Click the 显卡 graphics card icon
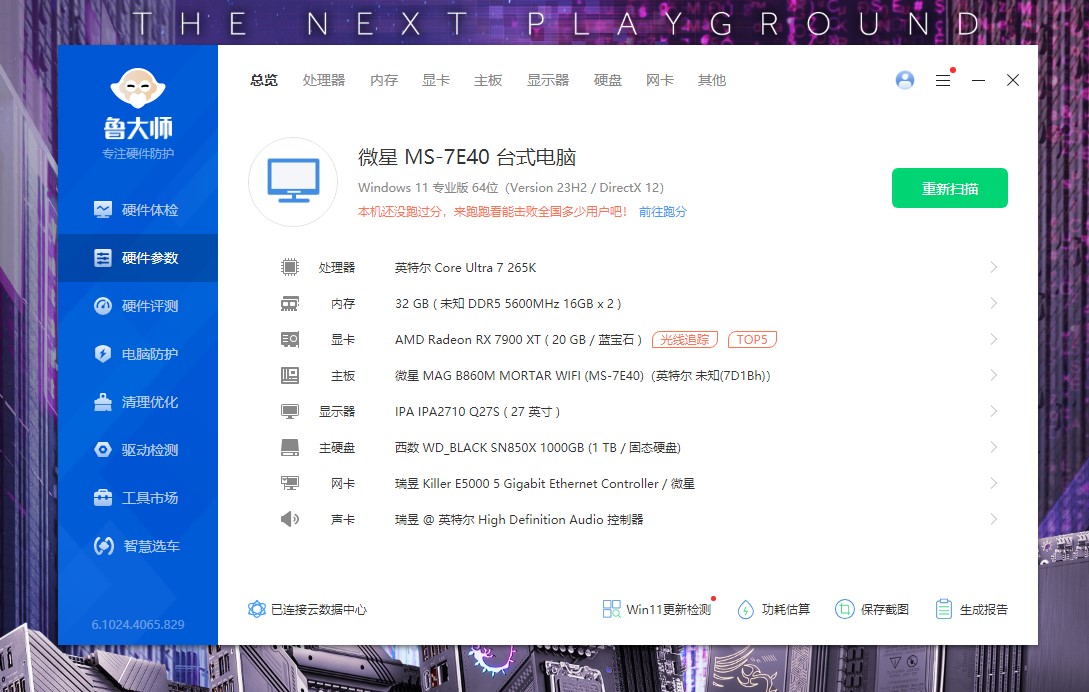The height and width of the screenshot is (692, 1089). pyautogui.click(x=290, y=339)
